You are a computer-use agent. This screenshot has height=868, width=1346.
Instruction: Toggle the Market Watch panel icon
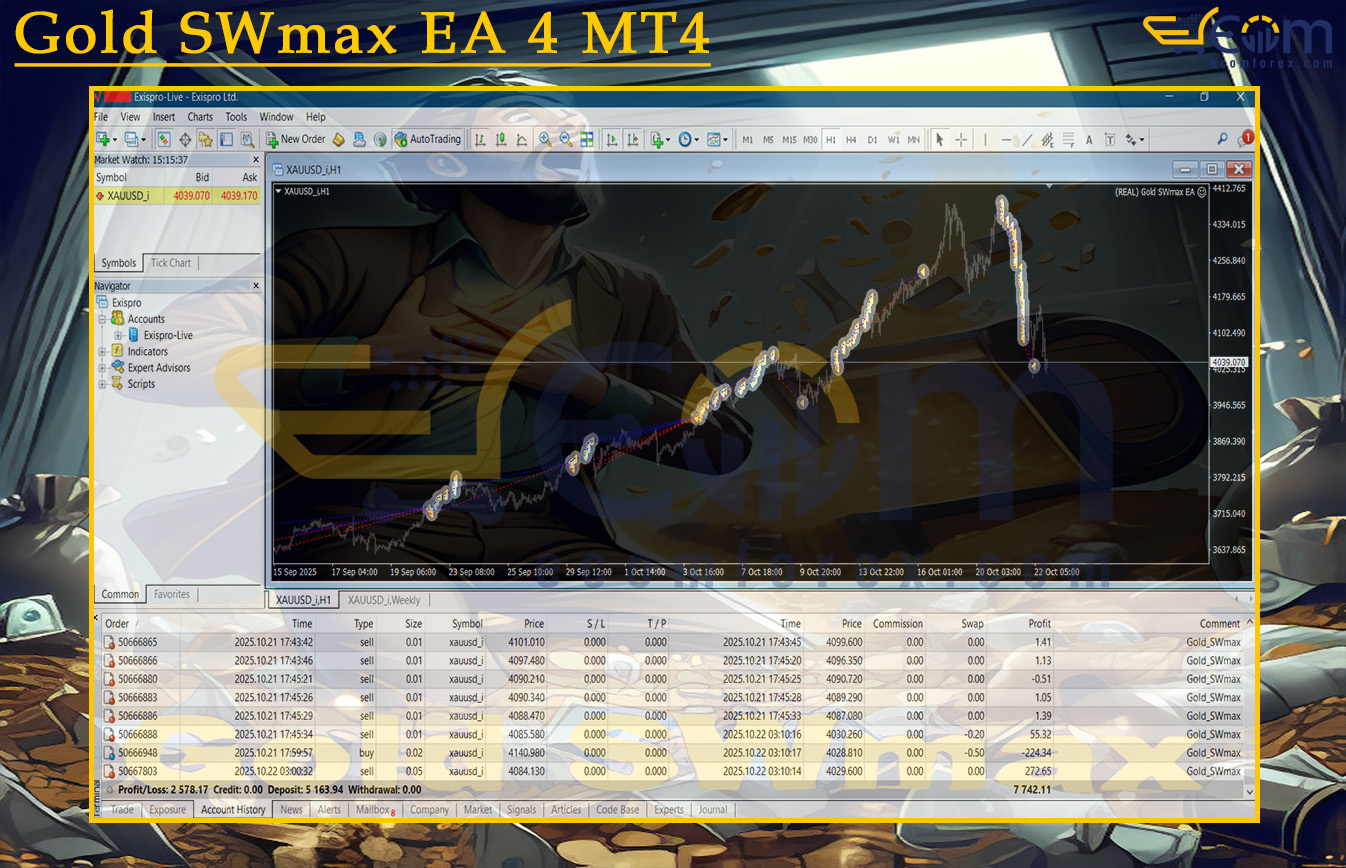[164, 140]
